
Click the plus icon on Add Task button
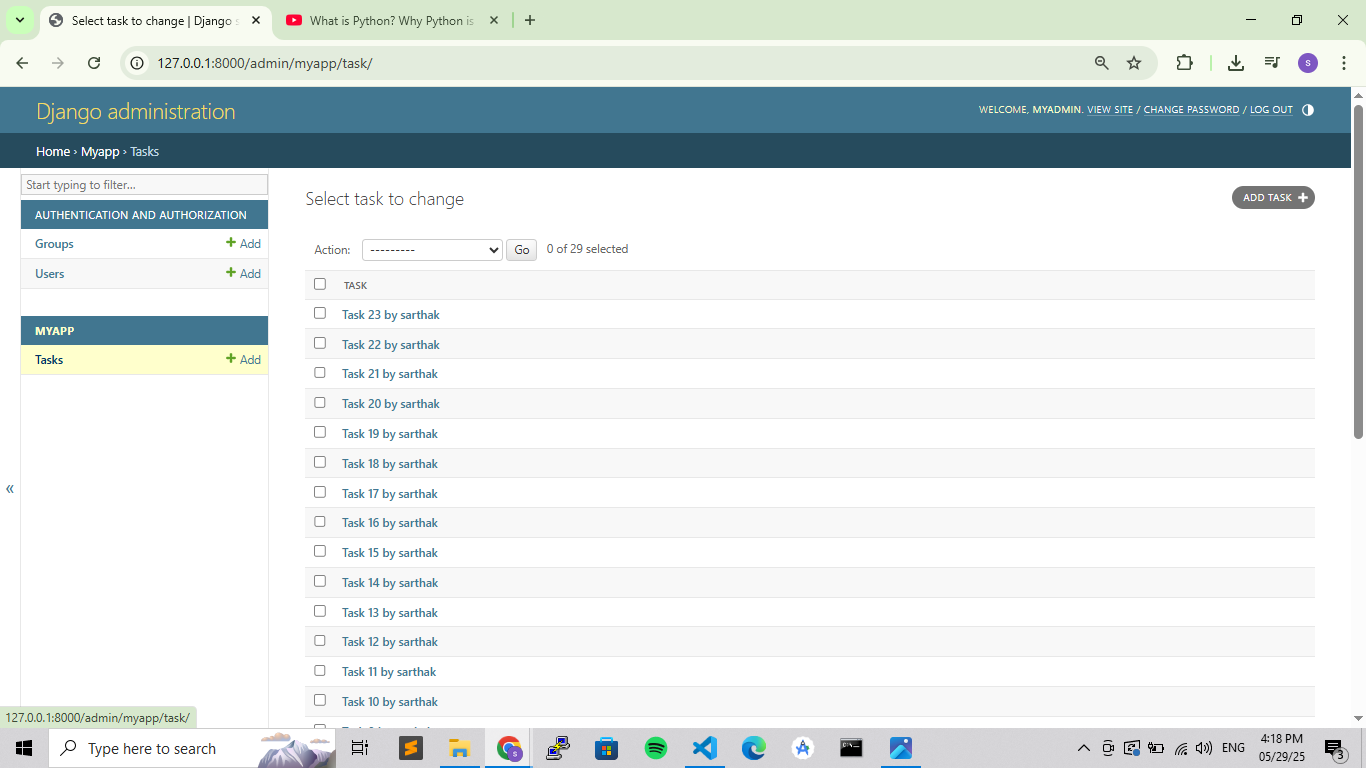click(x=1303, y=198)
